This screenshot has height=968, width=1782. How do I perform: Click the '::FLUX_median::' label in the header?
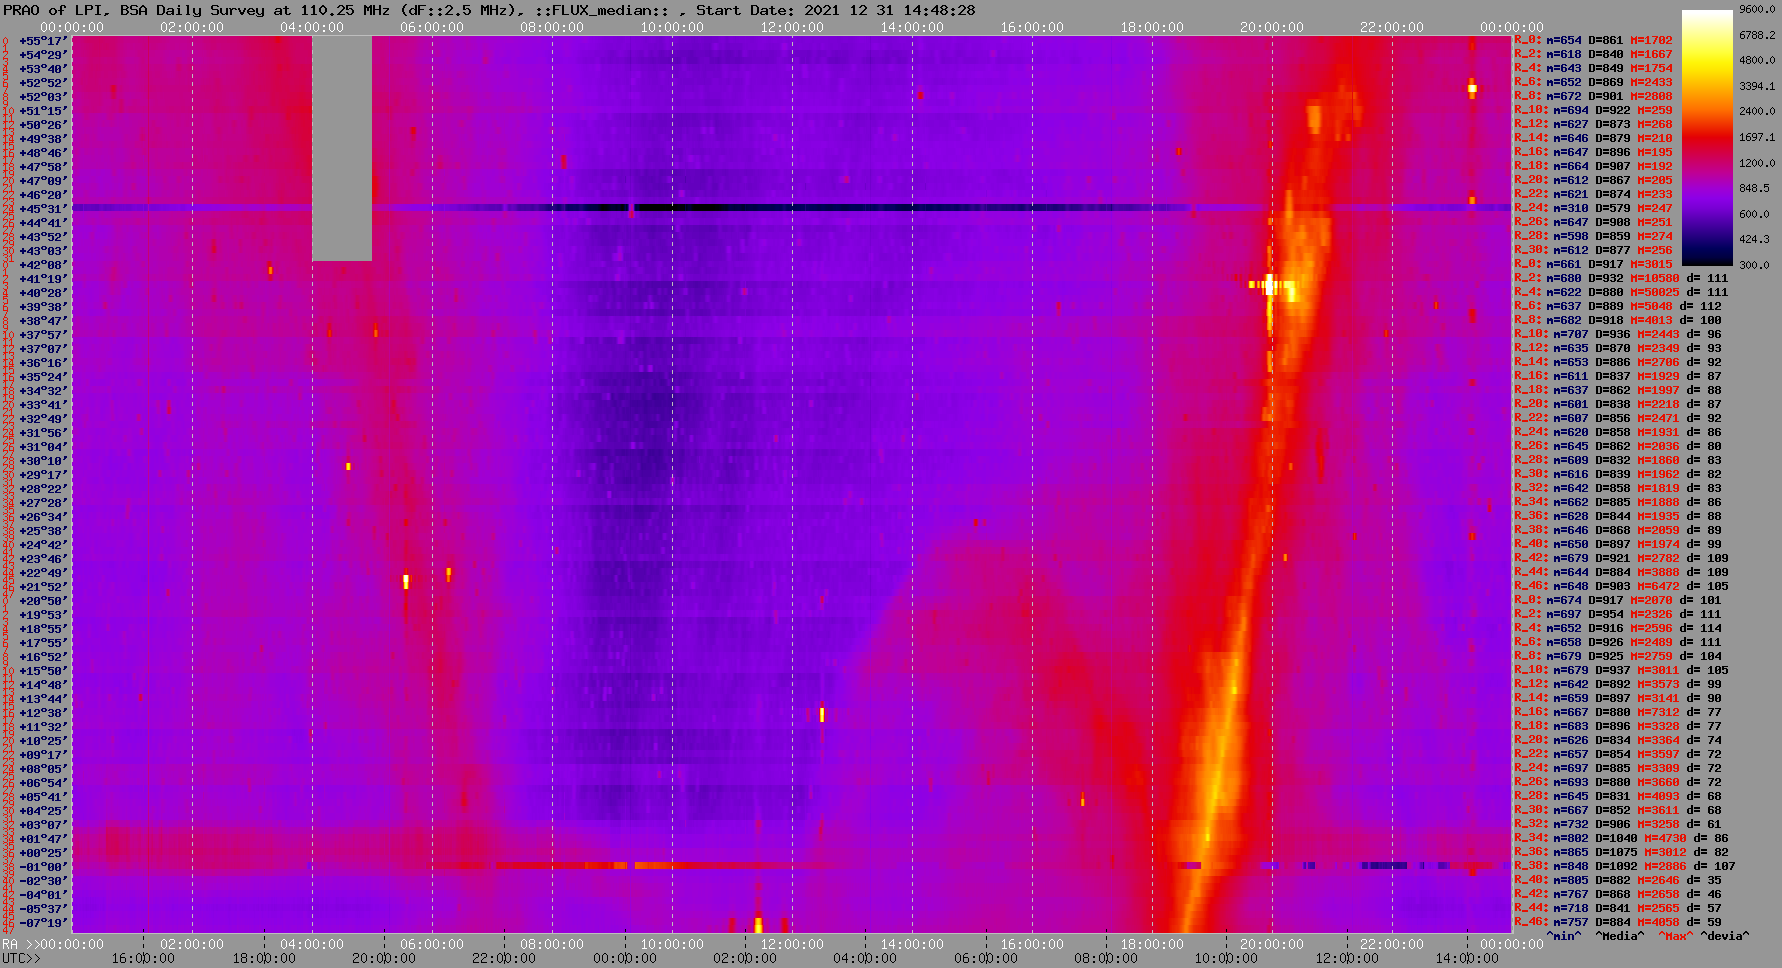click(x=604, y=10)
